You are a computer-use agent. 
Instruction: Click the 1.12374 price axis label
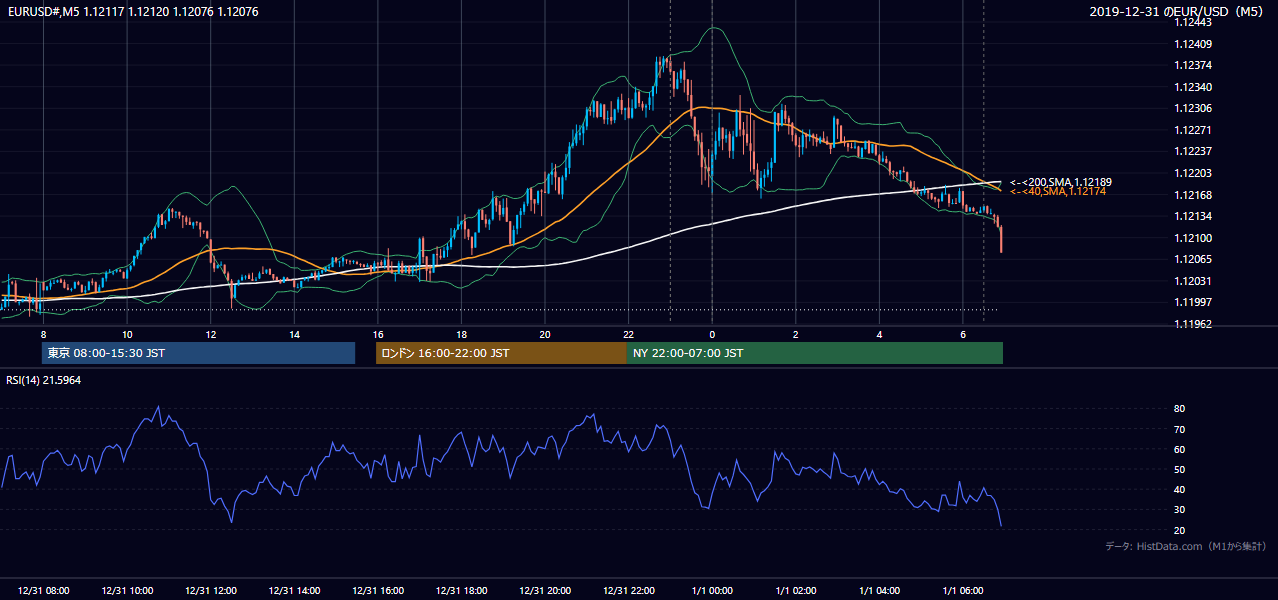tap(1192, 65)
